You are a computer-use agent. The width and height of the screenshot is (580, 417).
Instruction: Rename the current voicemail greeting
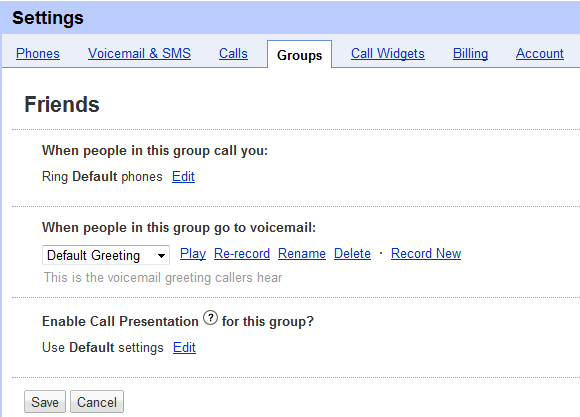(x=302, y=254)
